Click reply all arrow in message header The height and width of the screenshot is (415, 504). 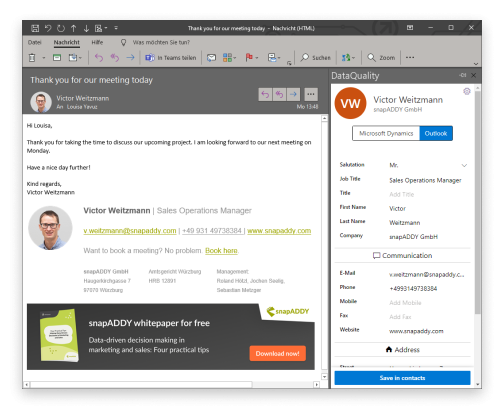(279, 94)
